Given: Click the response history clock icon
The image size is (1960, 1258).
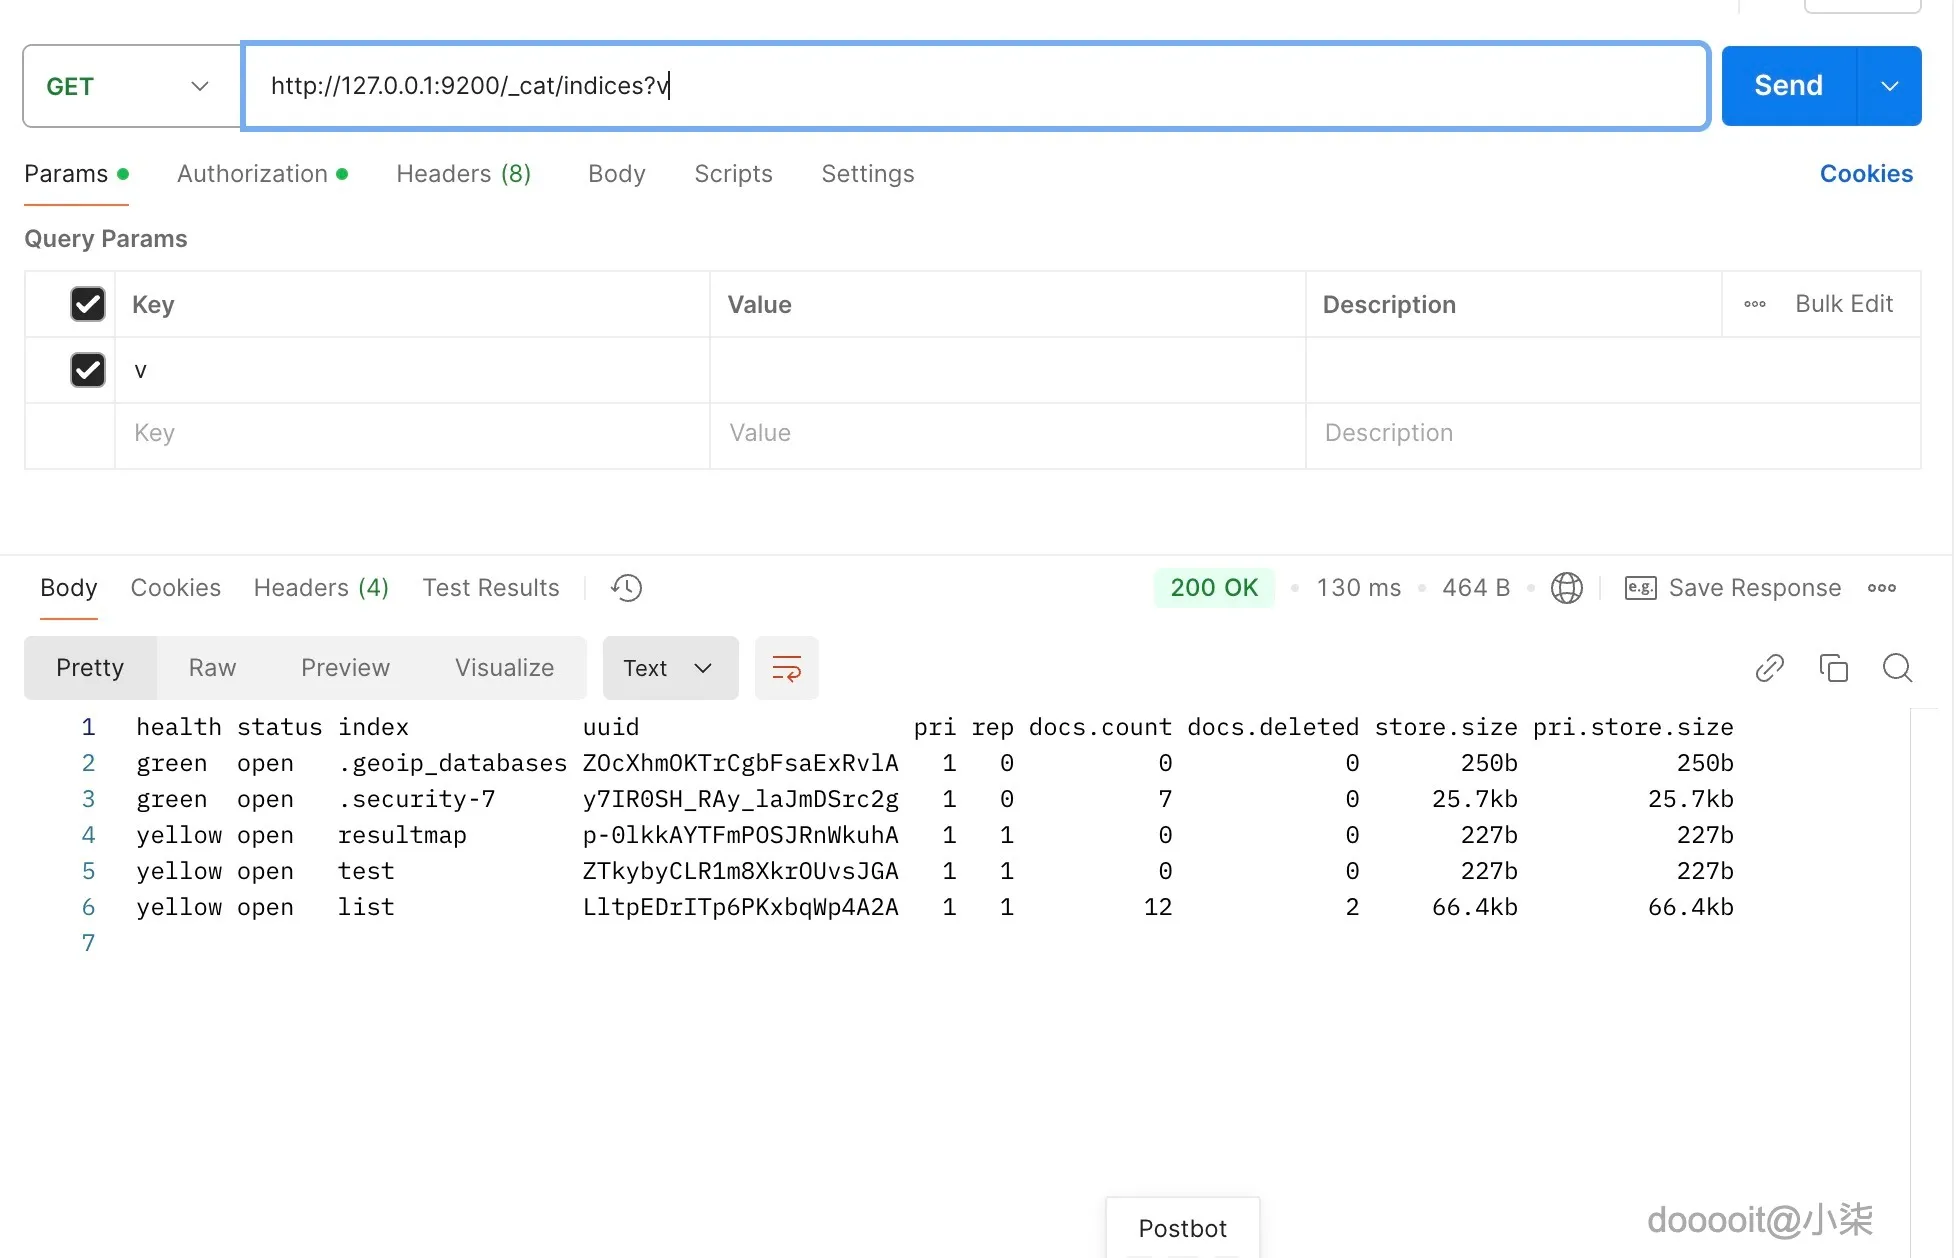Looking at the screenshot, I should (x=626, y=588).
